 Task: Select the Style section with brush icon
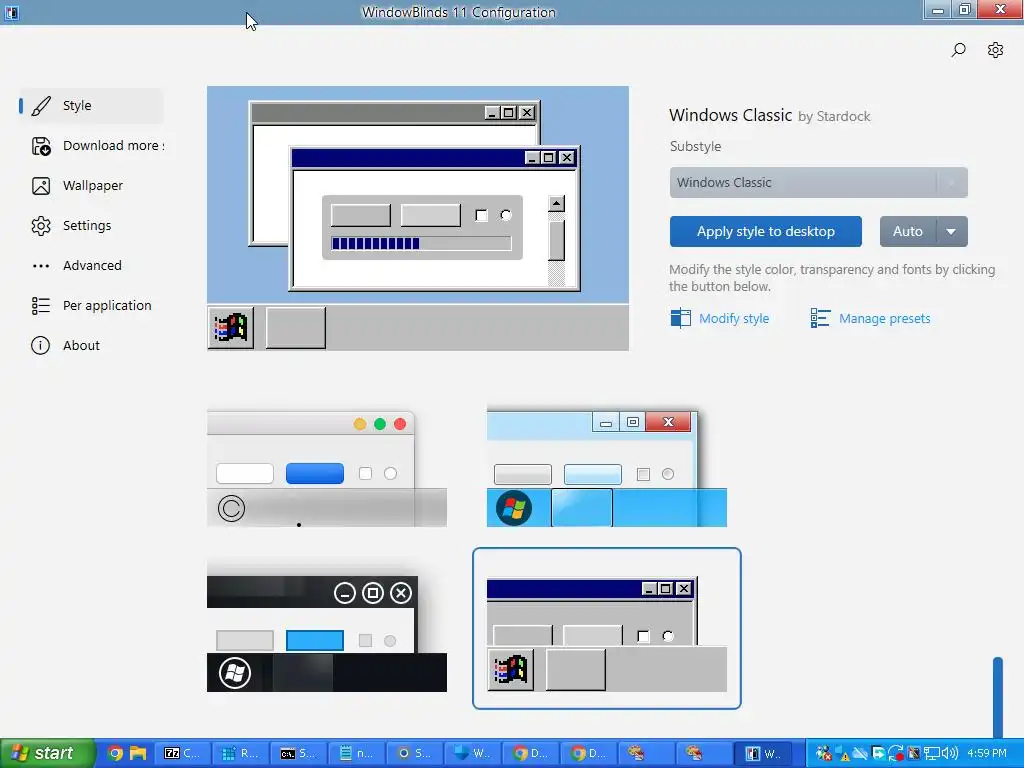coord(91,106)
